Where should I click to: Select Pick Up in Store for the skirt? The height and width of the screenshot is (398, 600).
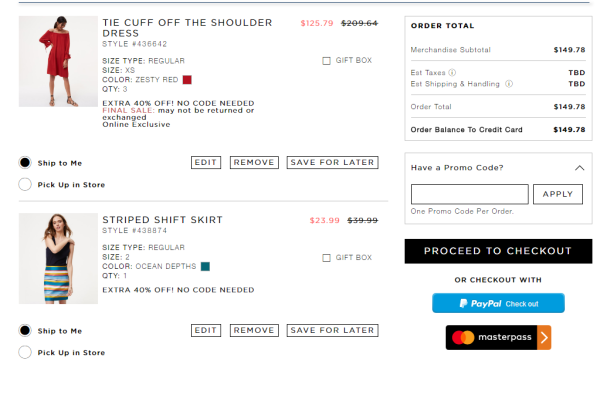pyautogui.click(x=25, y=352)
